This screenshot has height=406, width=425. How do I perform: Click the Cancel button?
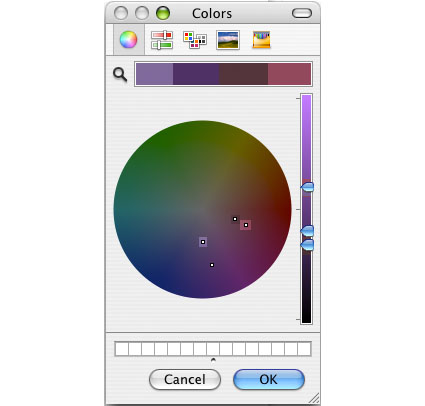pos(185,379)
